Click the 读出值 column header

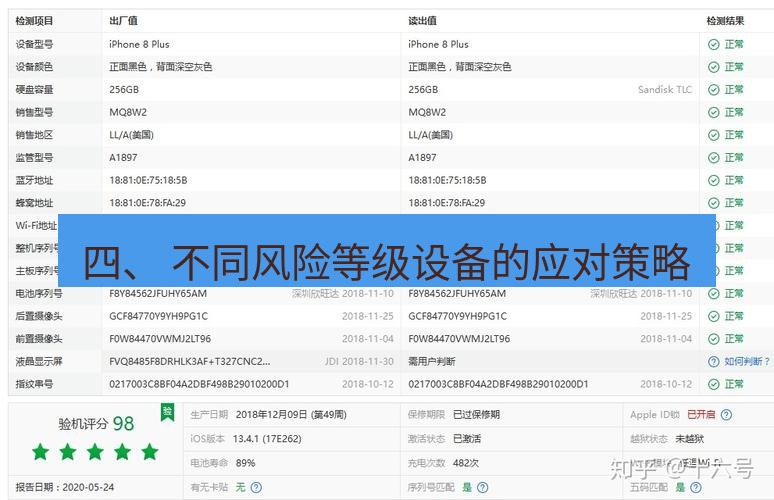[422, 21]
